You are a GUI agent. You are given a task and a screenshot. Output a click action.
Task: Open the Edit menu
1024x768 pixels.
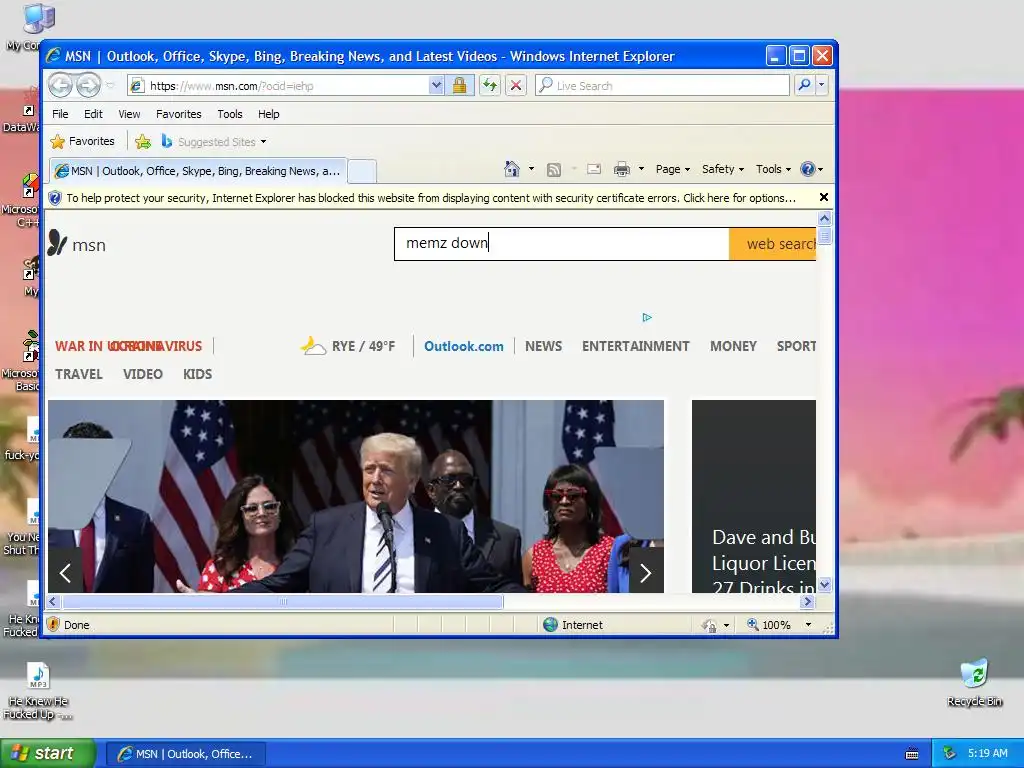click(93, 114)
